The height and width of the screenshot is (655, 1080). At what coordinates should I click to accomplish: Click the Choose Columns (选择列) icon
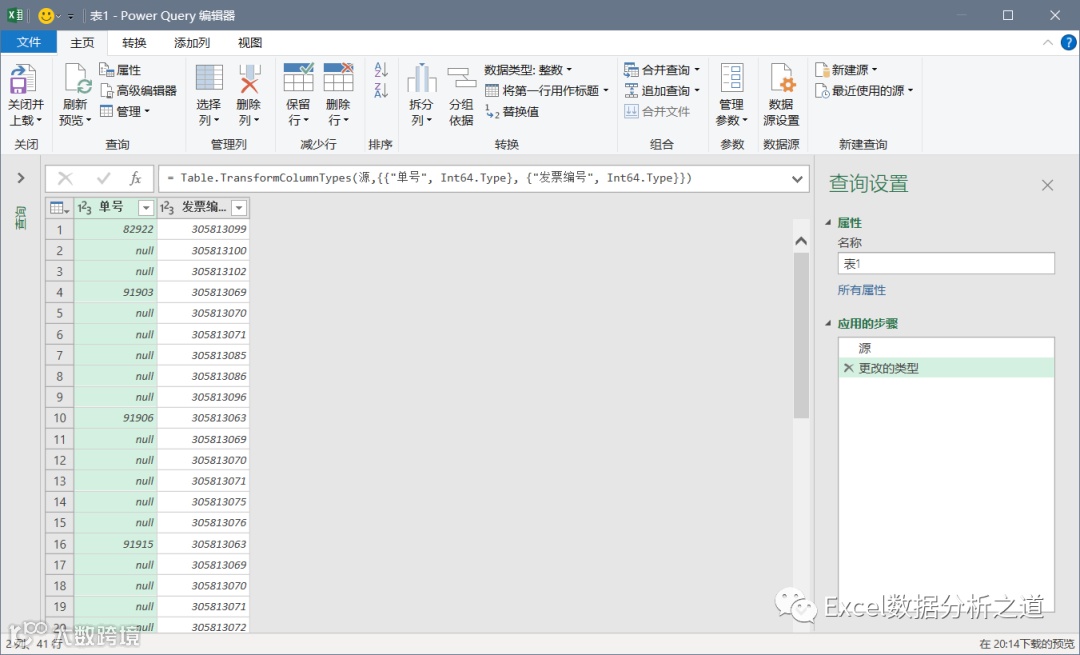tap(209, 78)
